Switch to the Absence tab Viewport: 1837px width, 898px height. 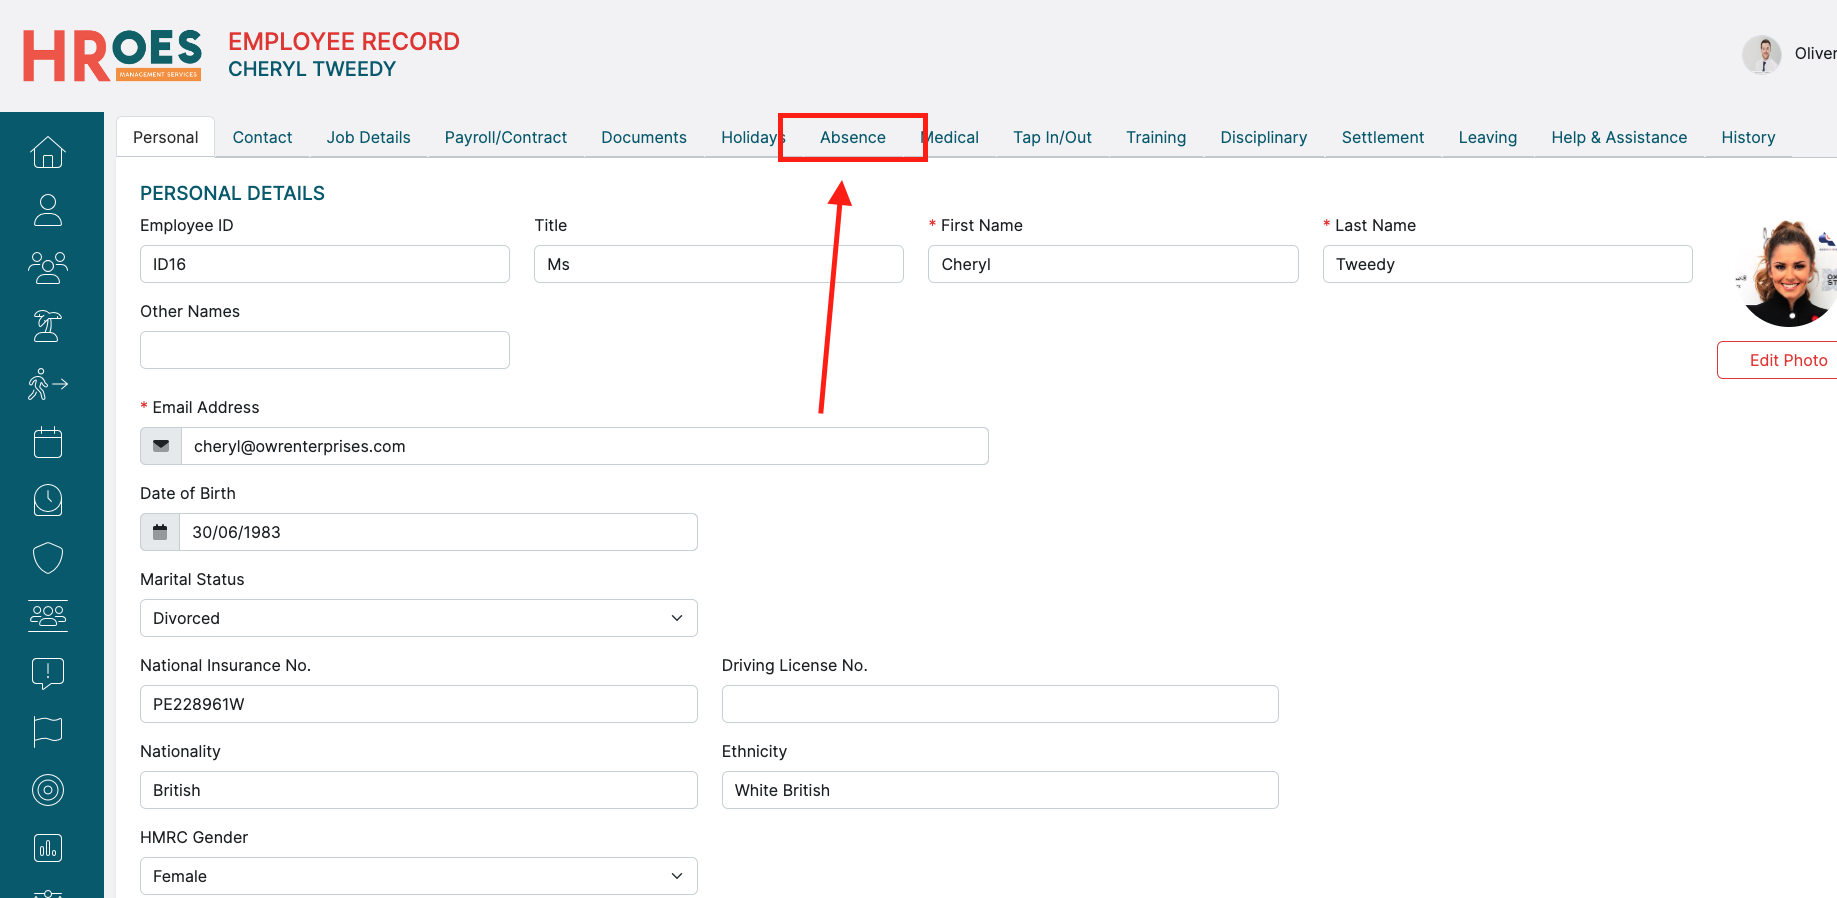click(x=852, y=137)
